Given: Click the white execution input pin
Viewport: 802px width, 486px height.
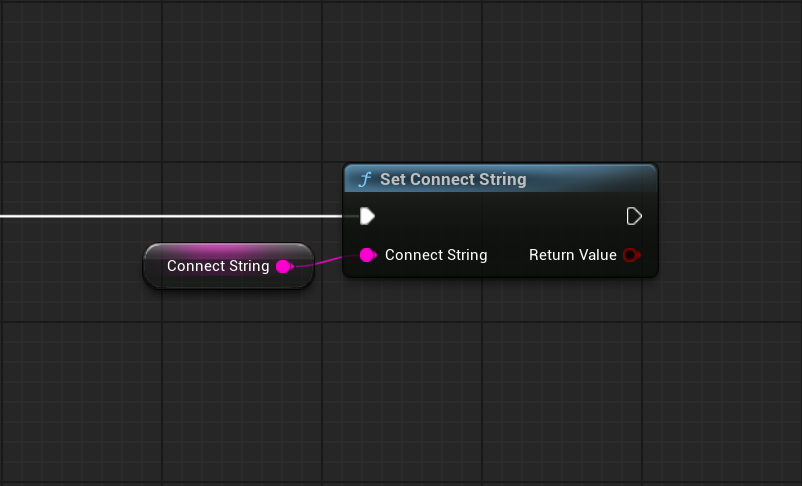Looking at the screenshot, I should tap(367, 216).
